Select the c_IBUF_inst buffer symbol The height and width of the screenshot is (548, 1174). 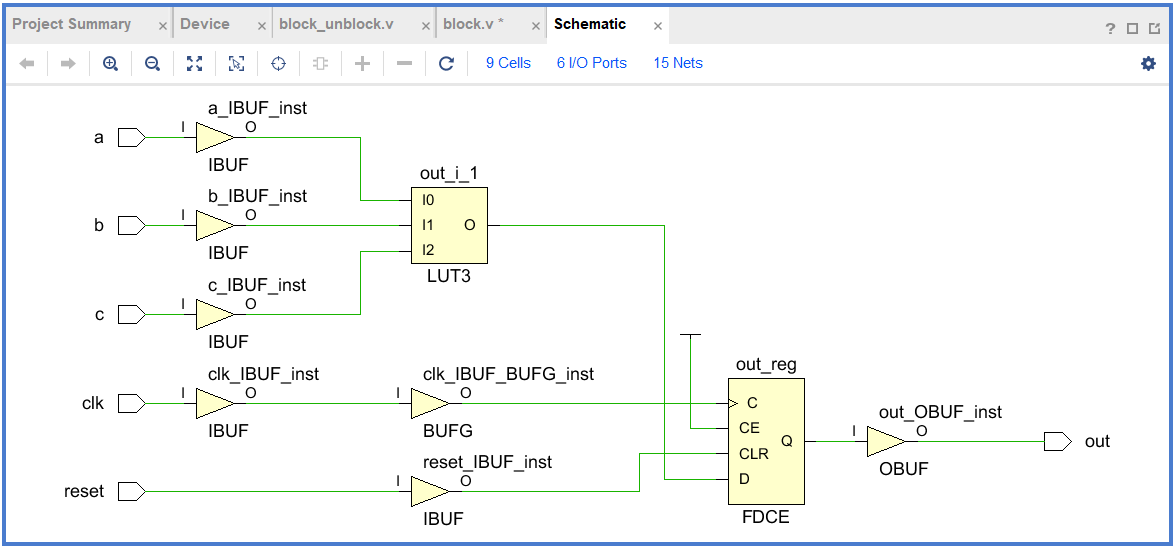point(215,314)
